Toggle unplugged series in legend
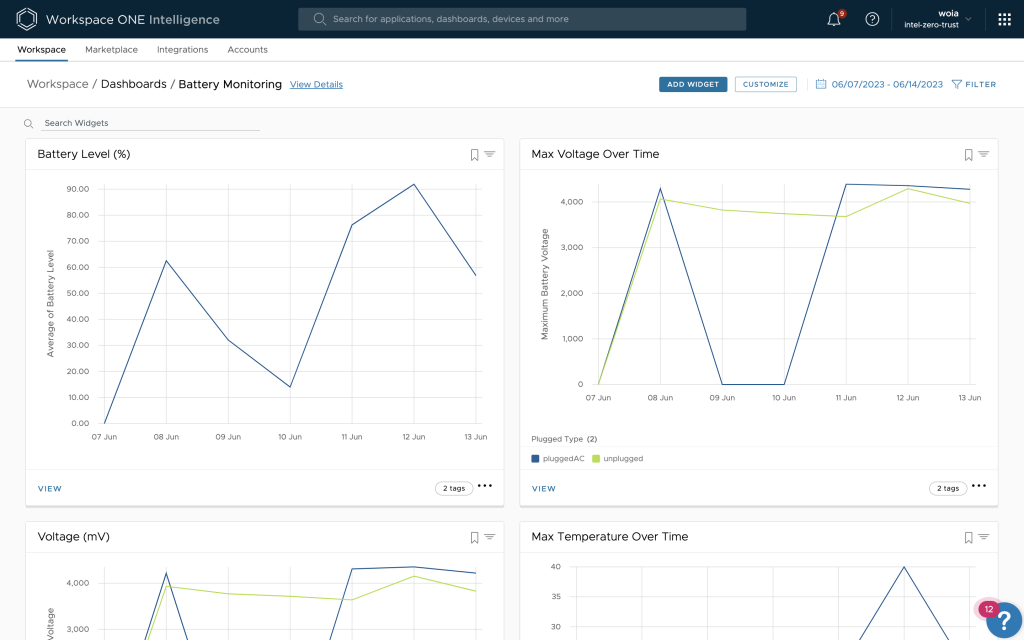This screenshot has height=640, width=1024. pyautogui.click(x=618, y=458)
